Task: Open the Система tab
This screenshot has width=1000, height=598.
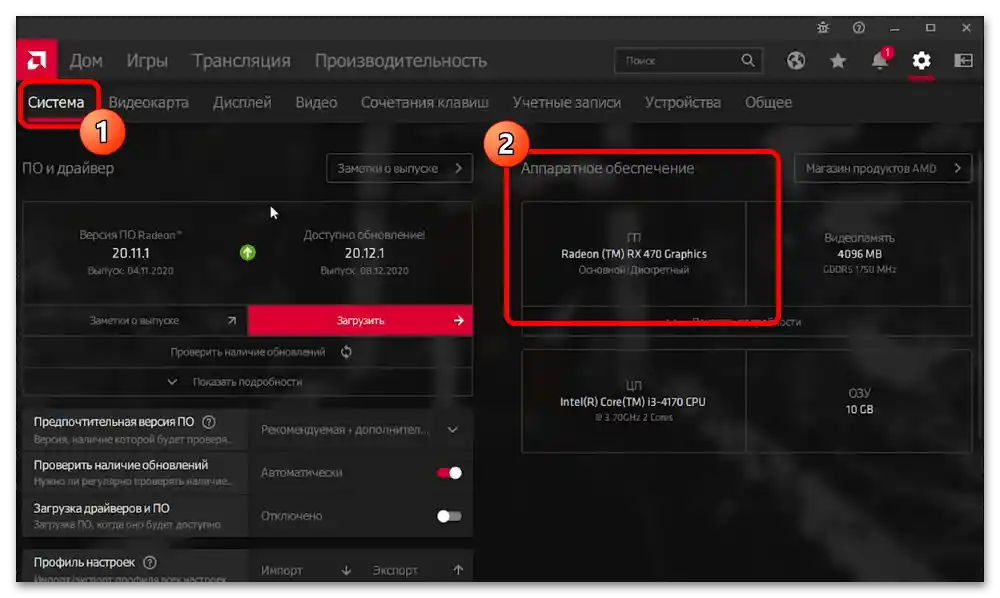Action: point(56,103)
